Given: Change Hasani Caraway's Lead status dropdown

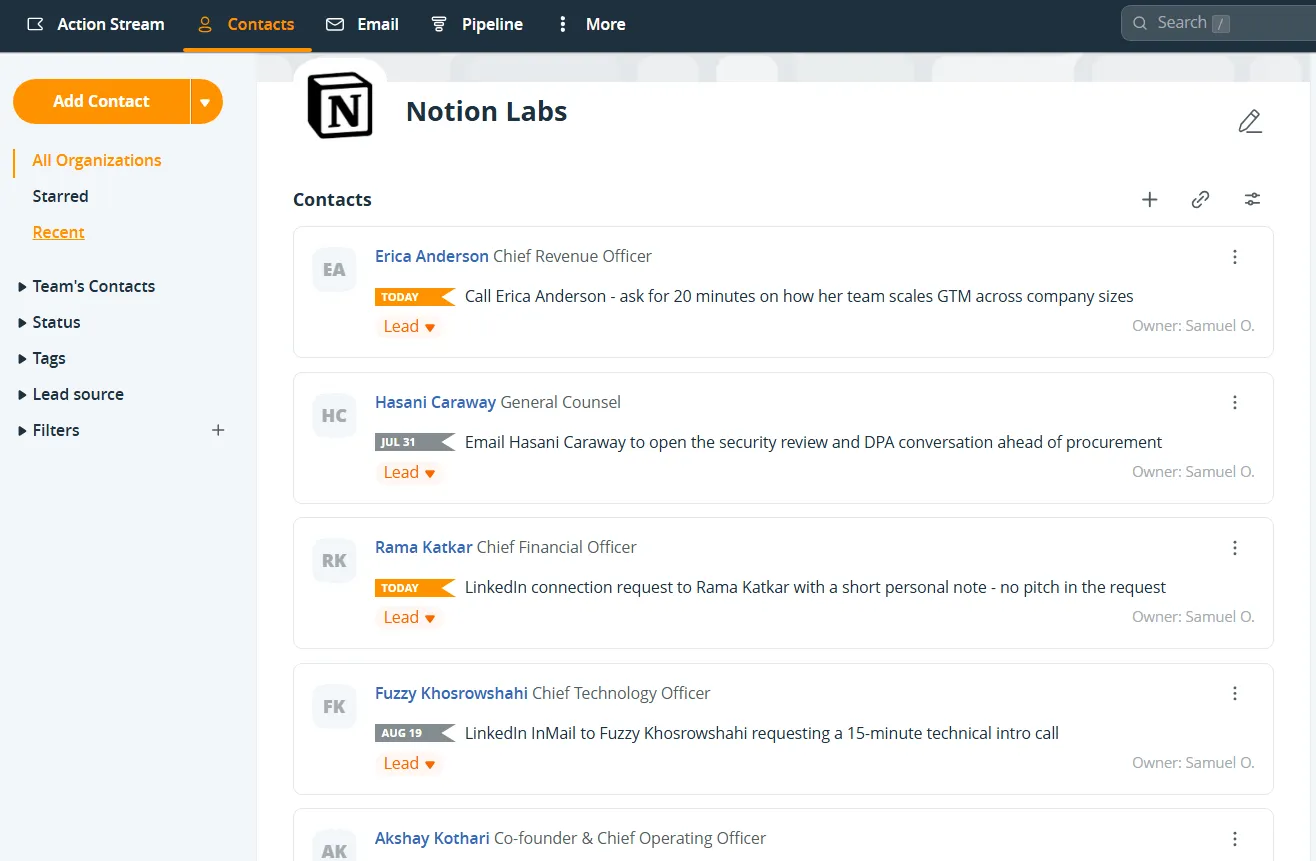Looking at the screenshot, I should pos(409,472).
